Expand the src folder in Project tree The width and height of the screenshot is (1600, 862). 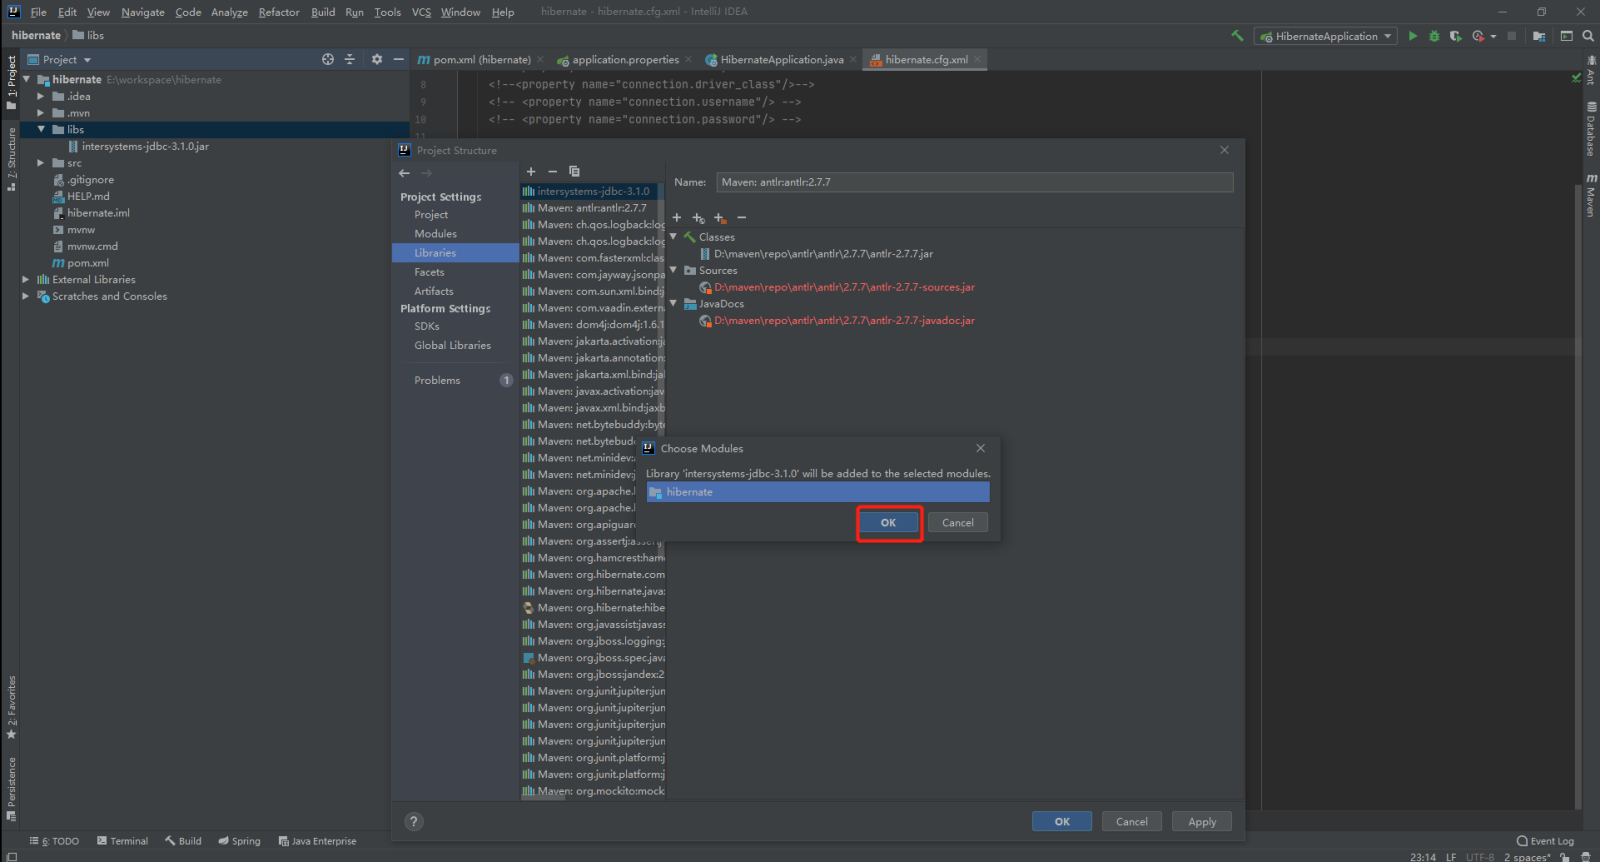[x=41, y=163]
